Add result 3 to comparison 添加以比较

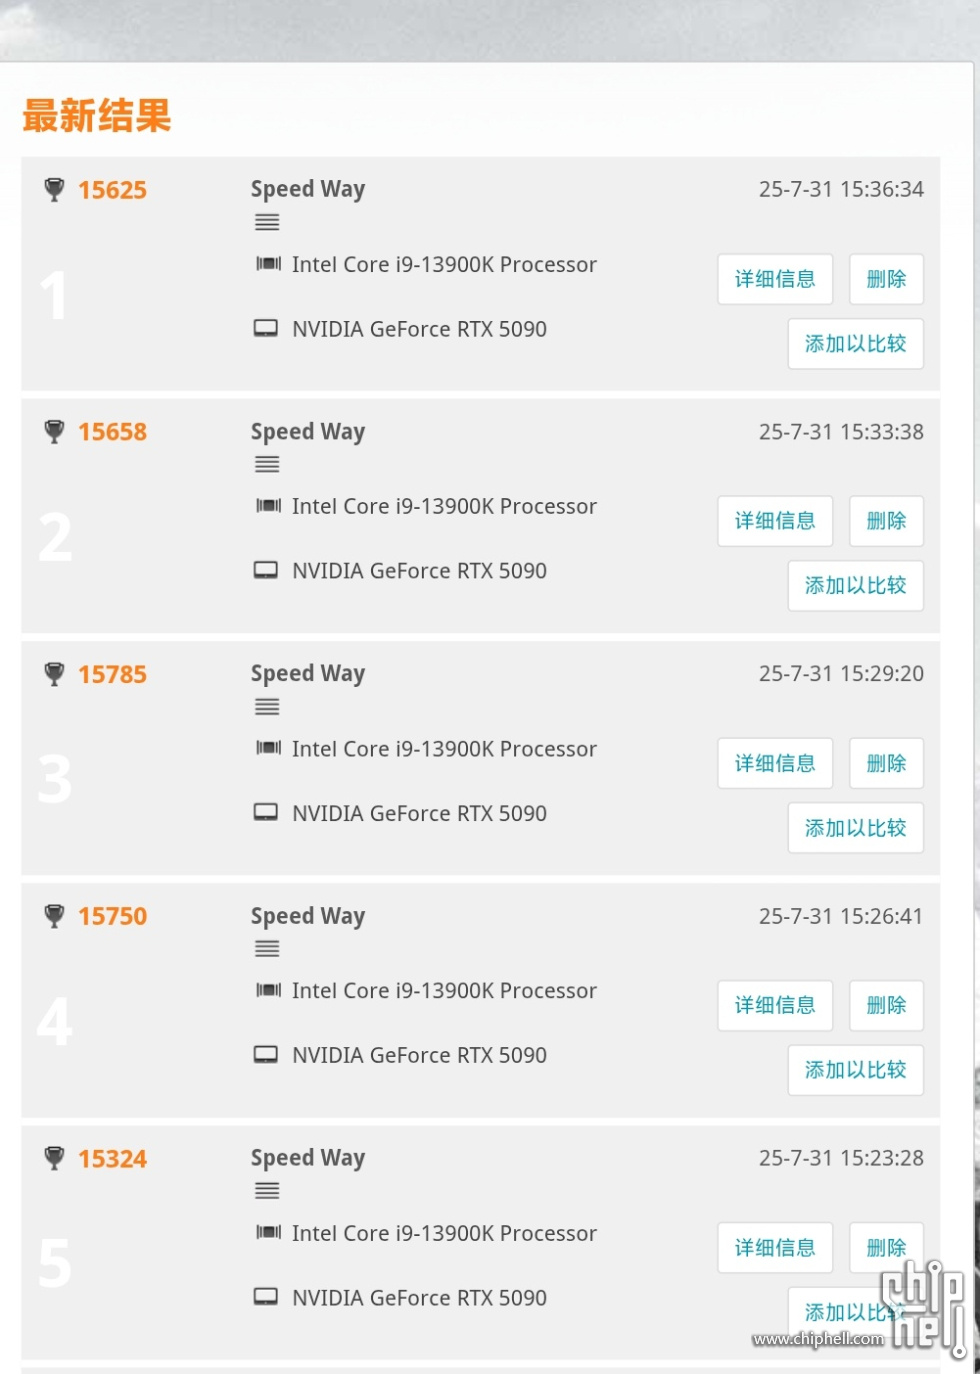[x=856, y=828]
